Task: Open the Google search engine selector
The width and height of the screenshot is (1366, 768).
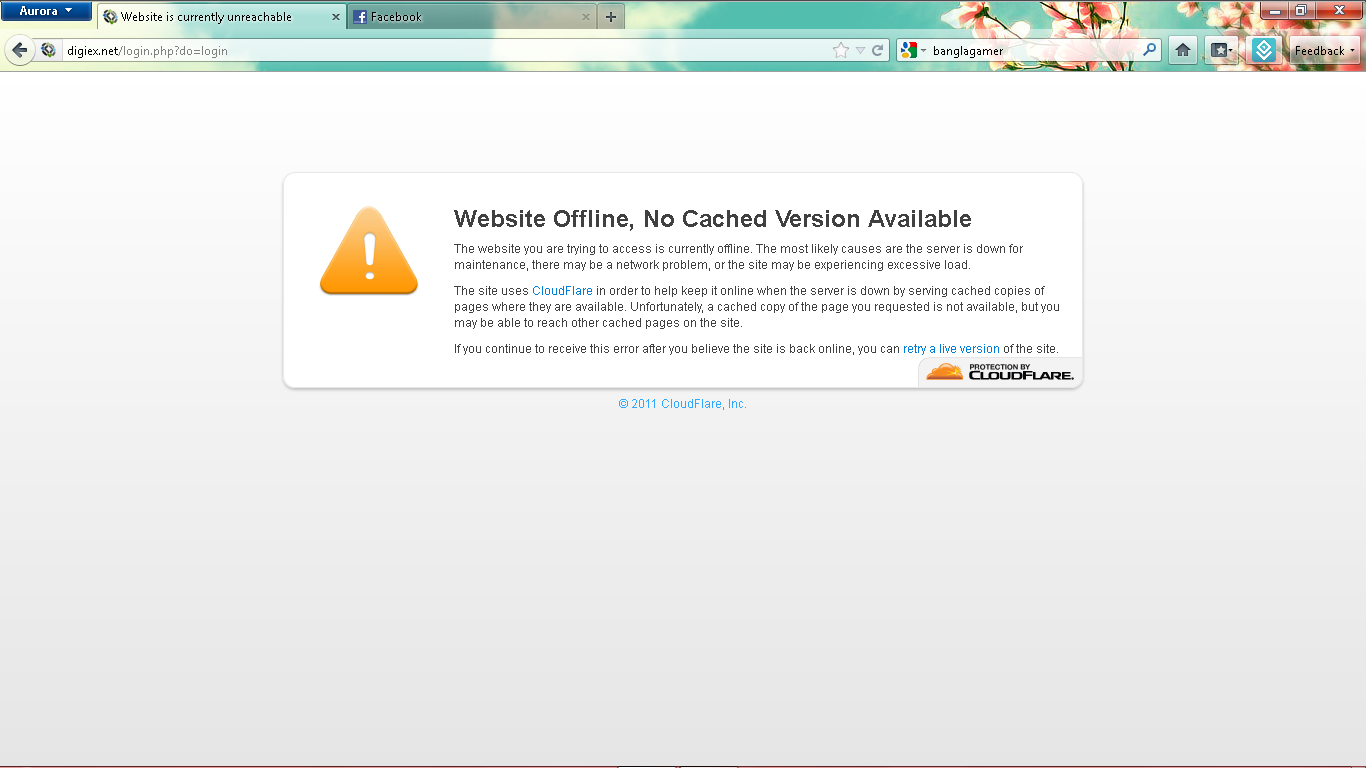Action: 913,50
